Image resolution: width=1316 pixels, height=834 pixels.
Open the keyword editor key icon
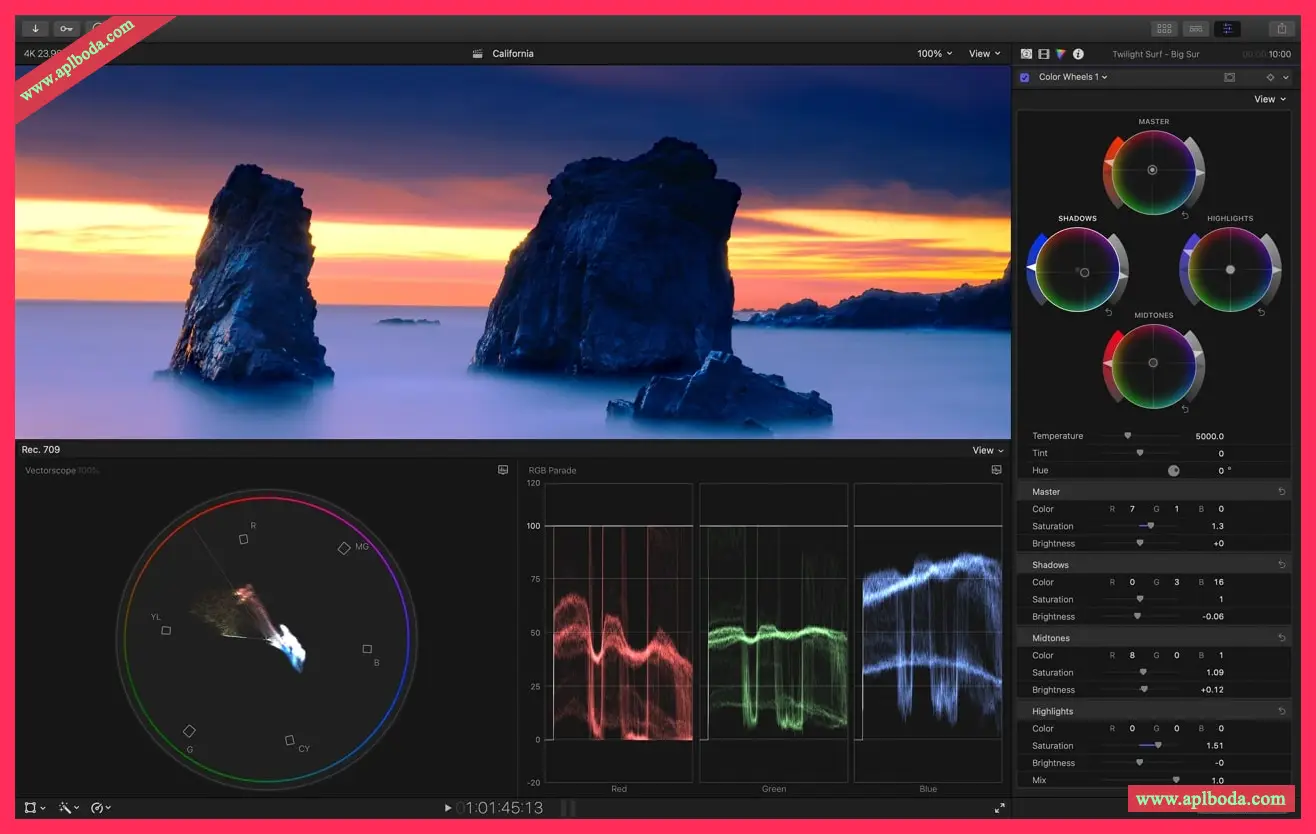[67, 29]
